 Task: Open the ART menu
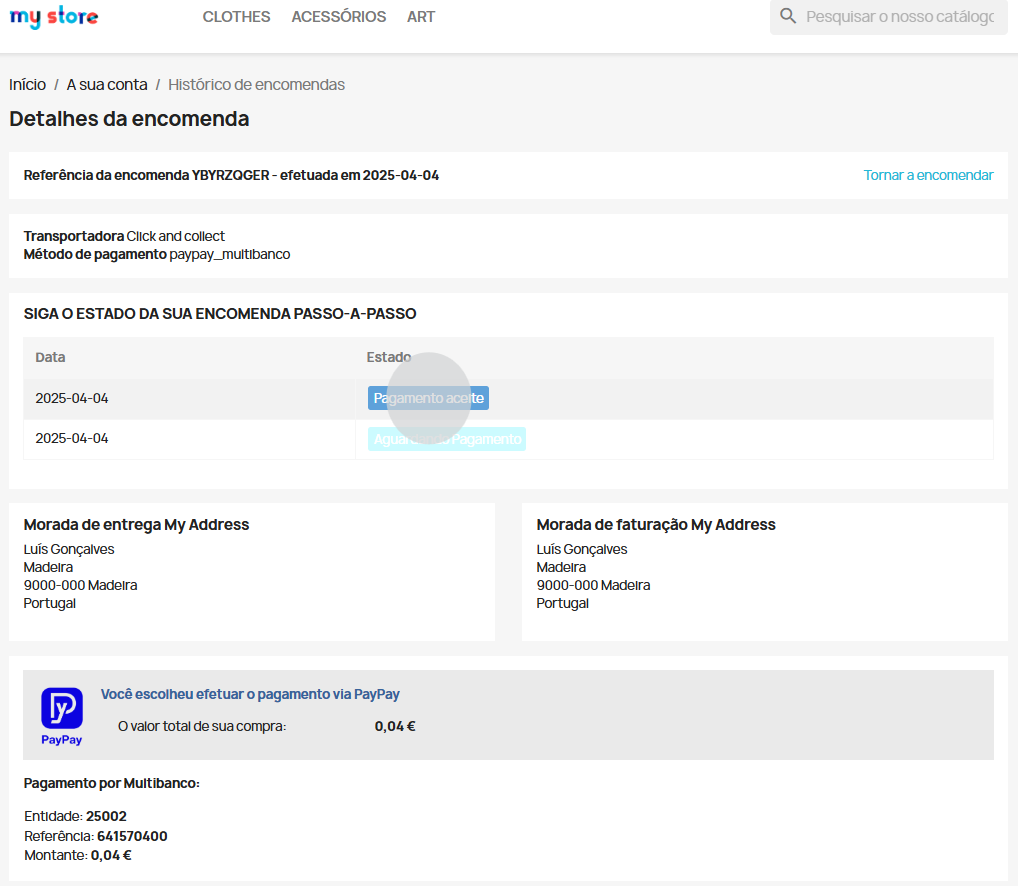pos(421,17)
